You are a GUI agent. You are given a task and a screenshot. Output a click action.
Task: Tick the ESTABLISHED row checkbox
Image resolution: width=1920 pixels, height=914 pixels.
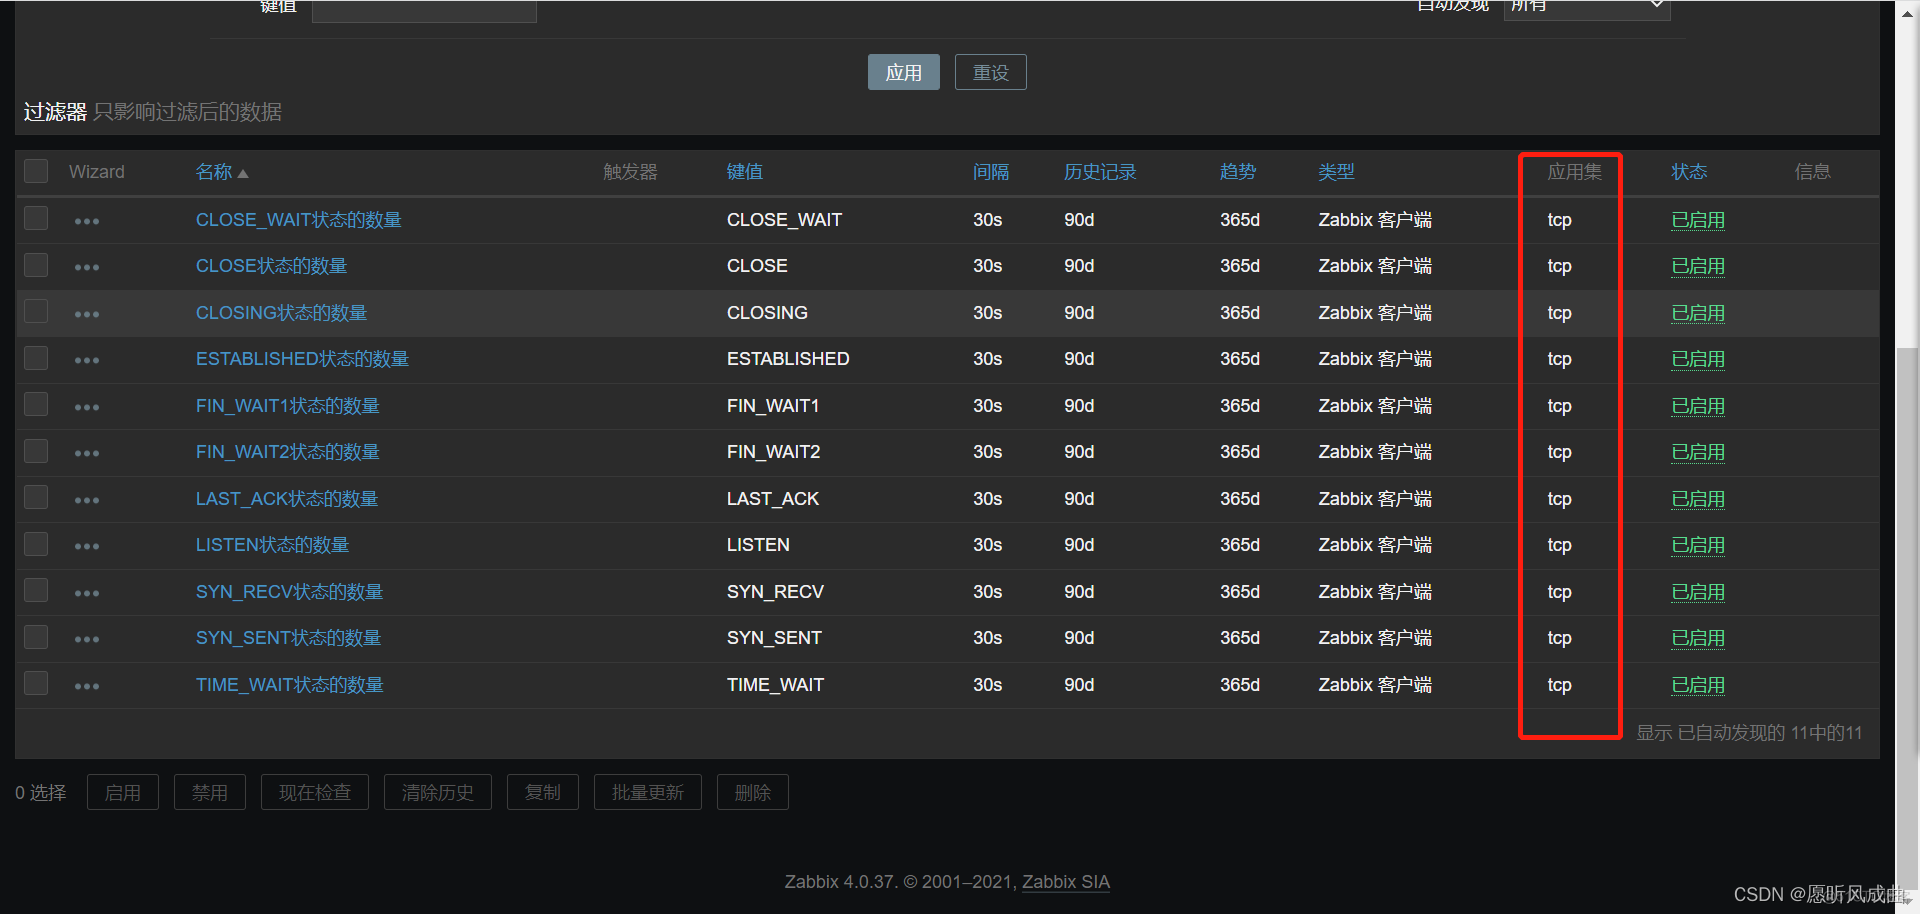point(36,358)
